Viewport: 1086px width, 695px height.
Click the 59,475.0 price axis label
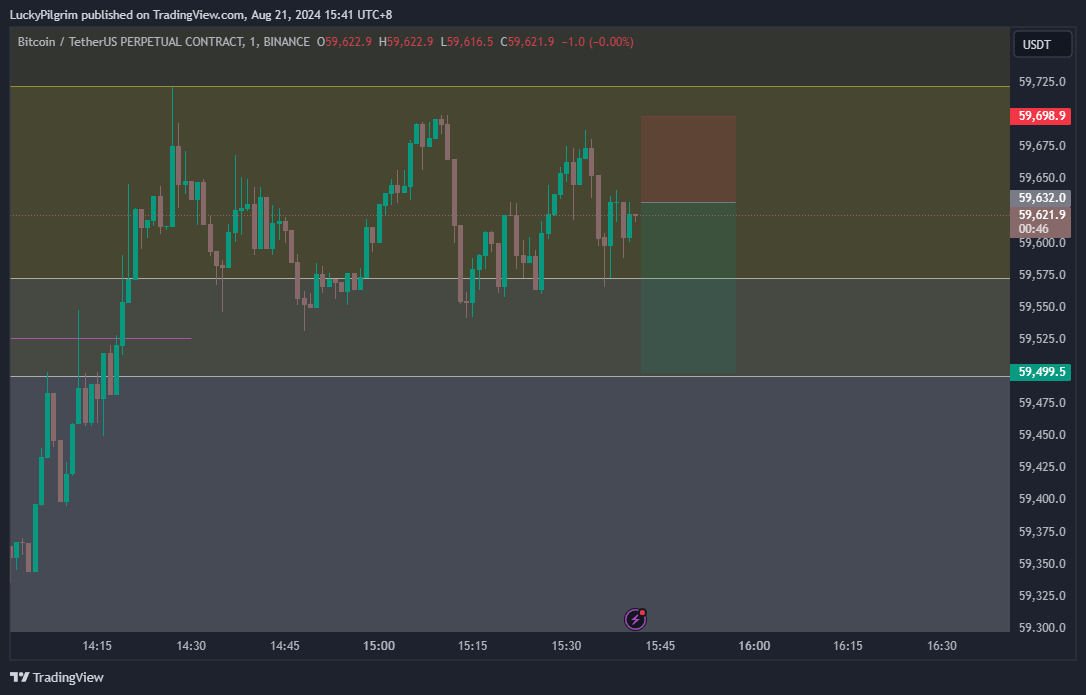click(x=1042, y=403)
